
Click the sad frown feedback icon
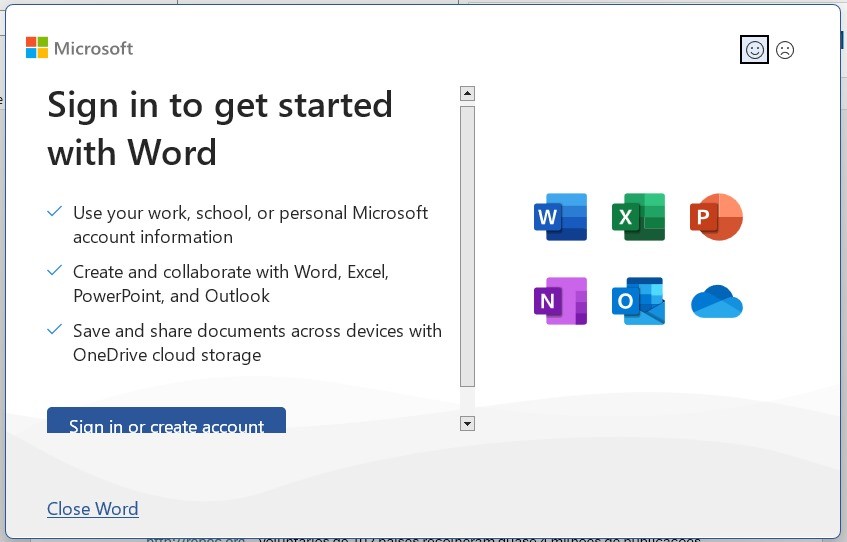click(785, 50)
